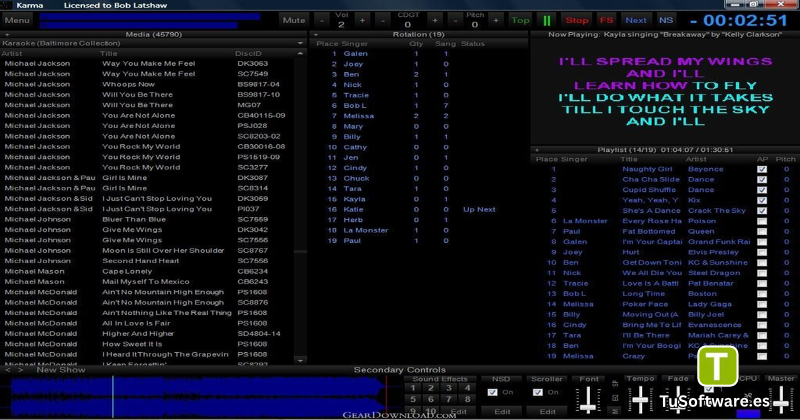Click the right arrow beside New Show
This screenshot has height=420, width=800.
pos(20,369)
